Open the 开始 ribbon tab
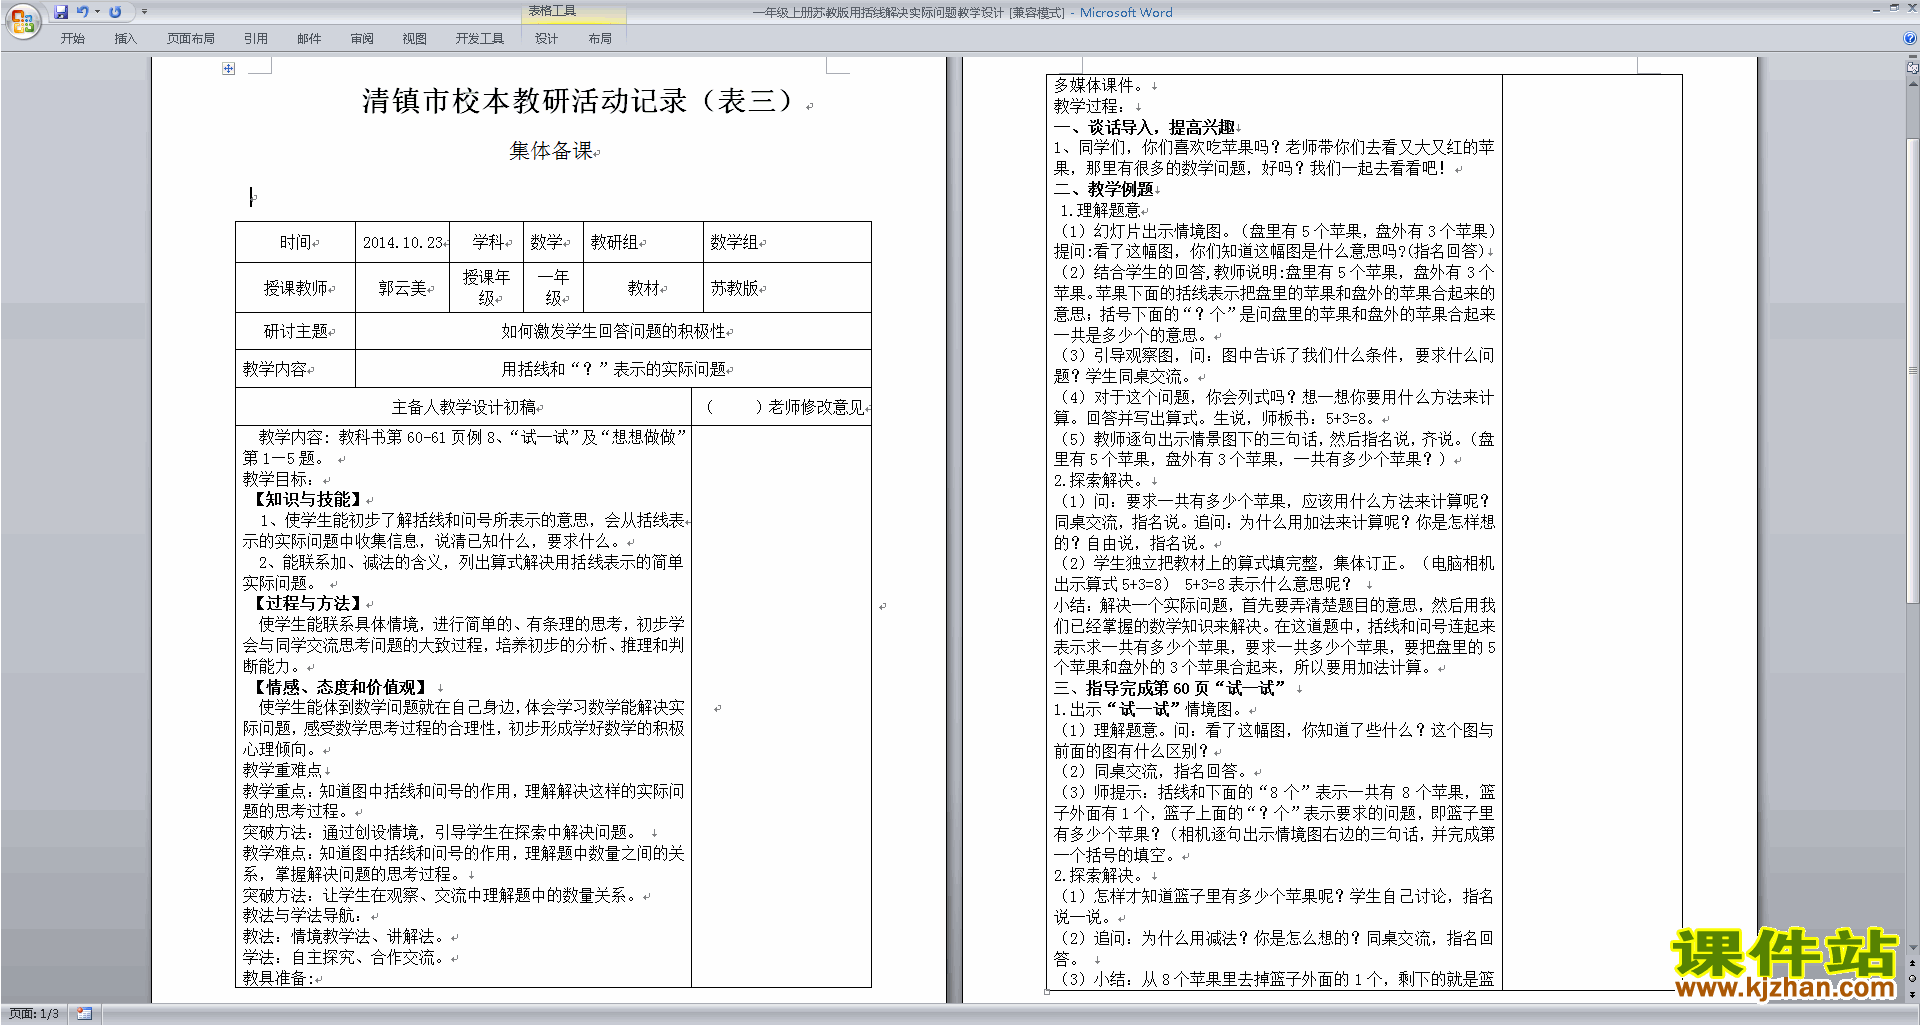 click(72, 39)
